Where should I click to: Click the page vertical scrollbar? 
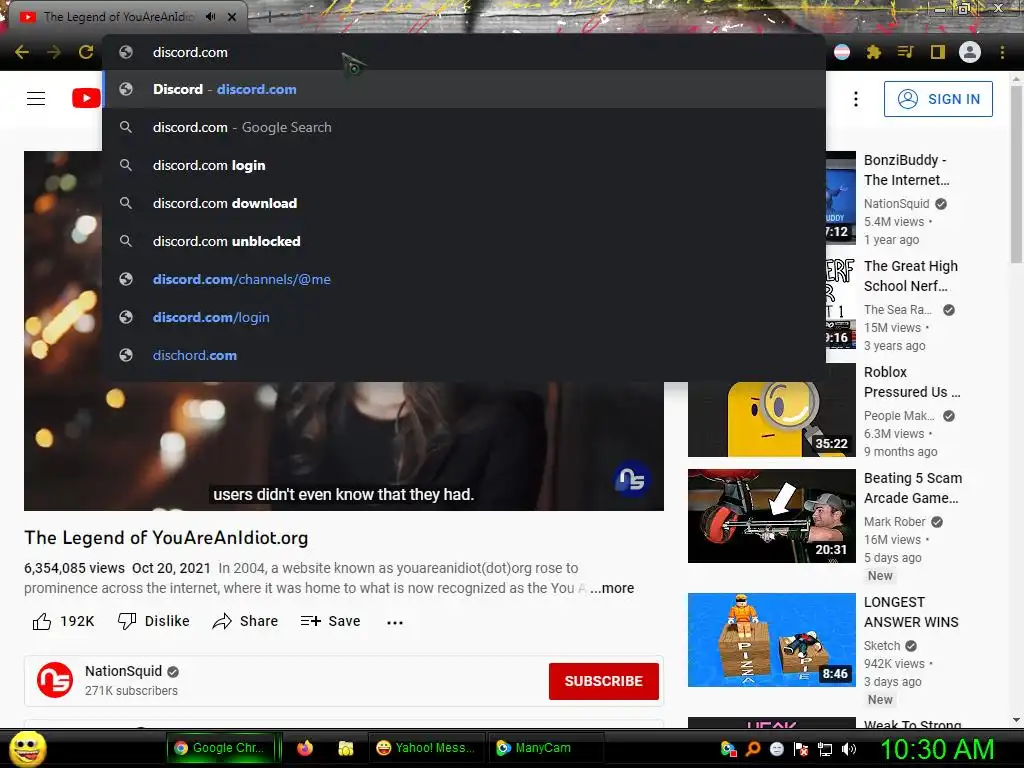pos(1016,173)
